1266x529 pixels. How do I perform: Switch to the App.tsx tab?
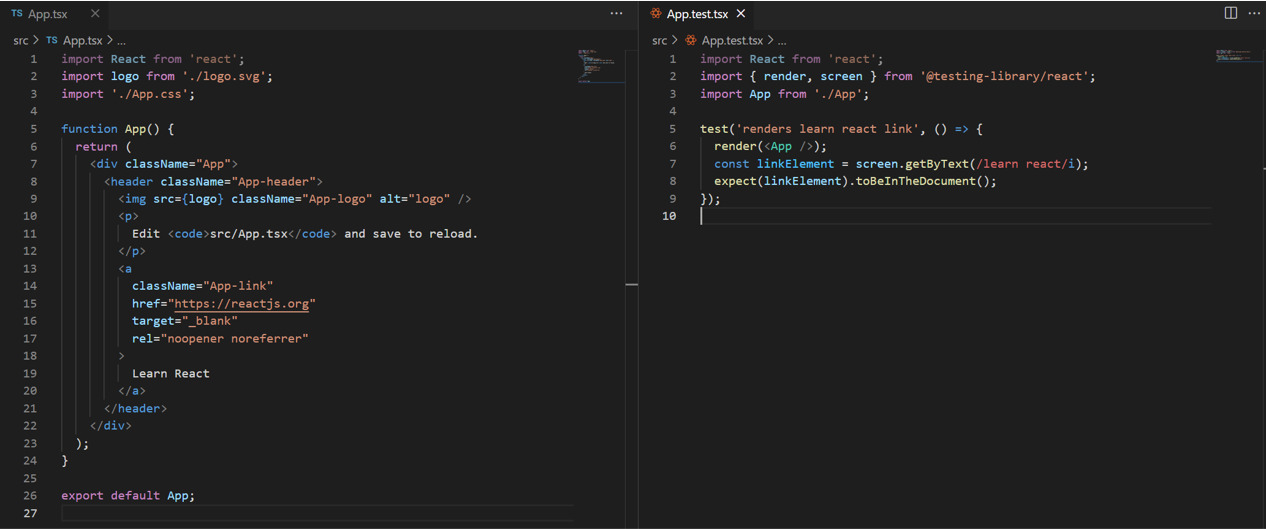[x=47, y=14]
